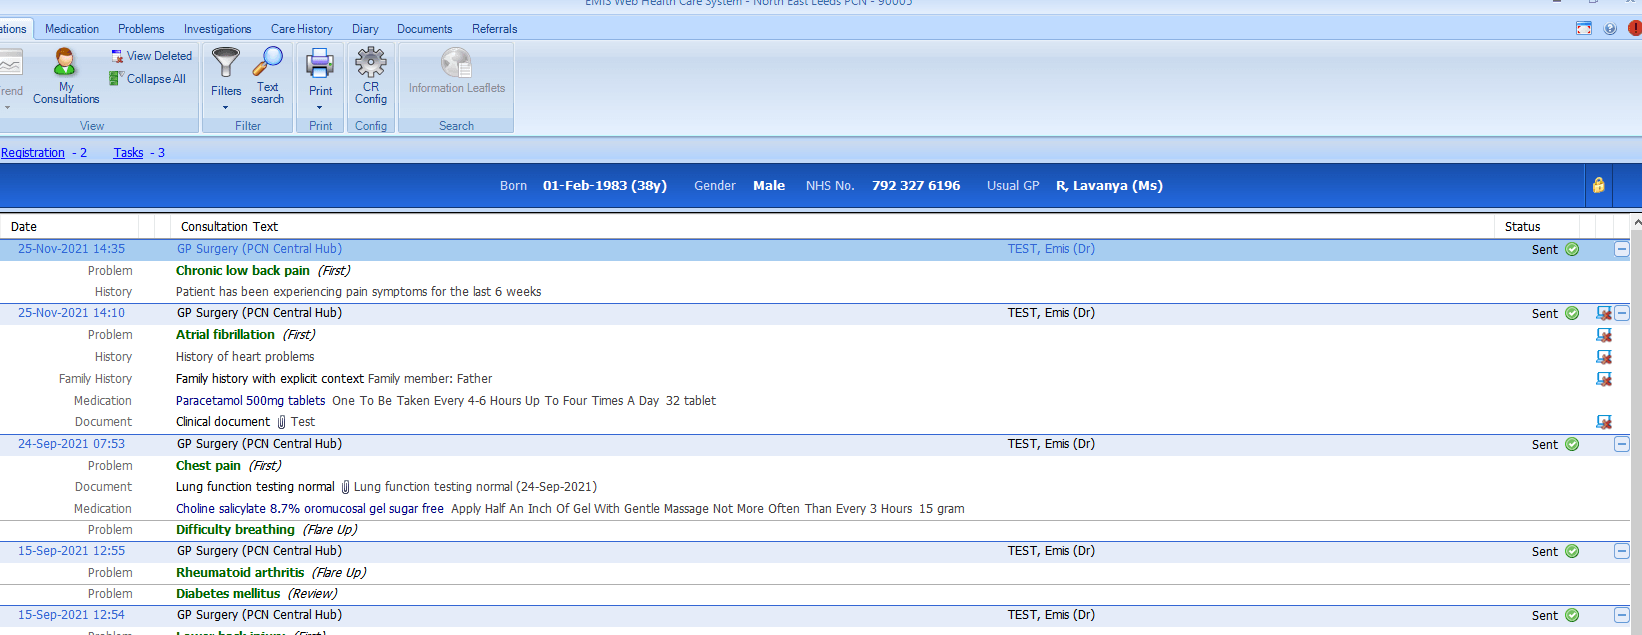This screenshot has width=1642, height=635.
Task: Collapse the 15-Sep-2021 12:54 consultation
Action: click(x=1622, y=615)
